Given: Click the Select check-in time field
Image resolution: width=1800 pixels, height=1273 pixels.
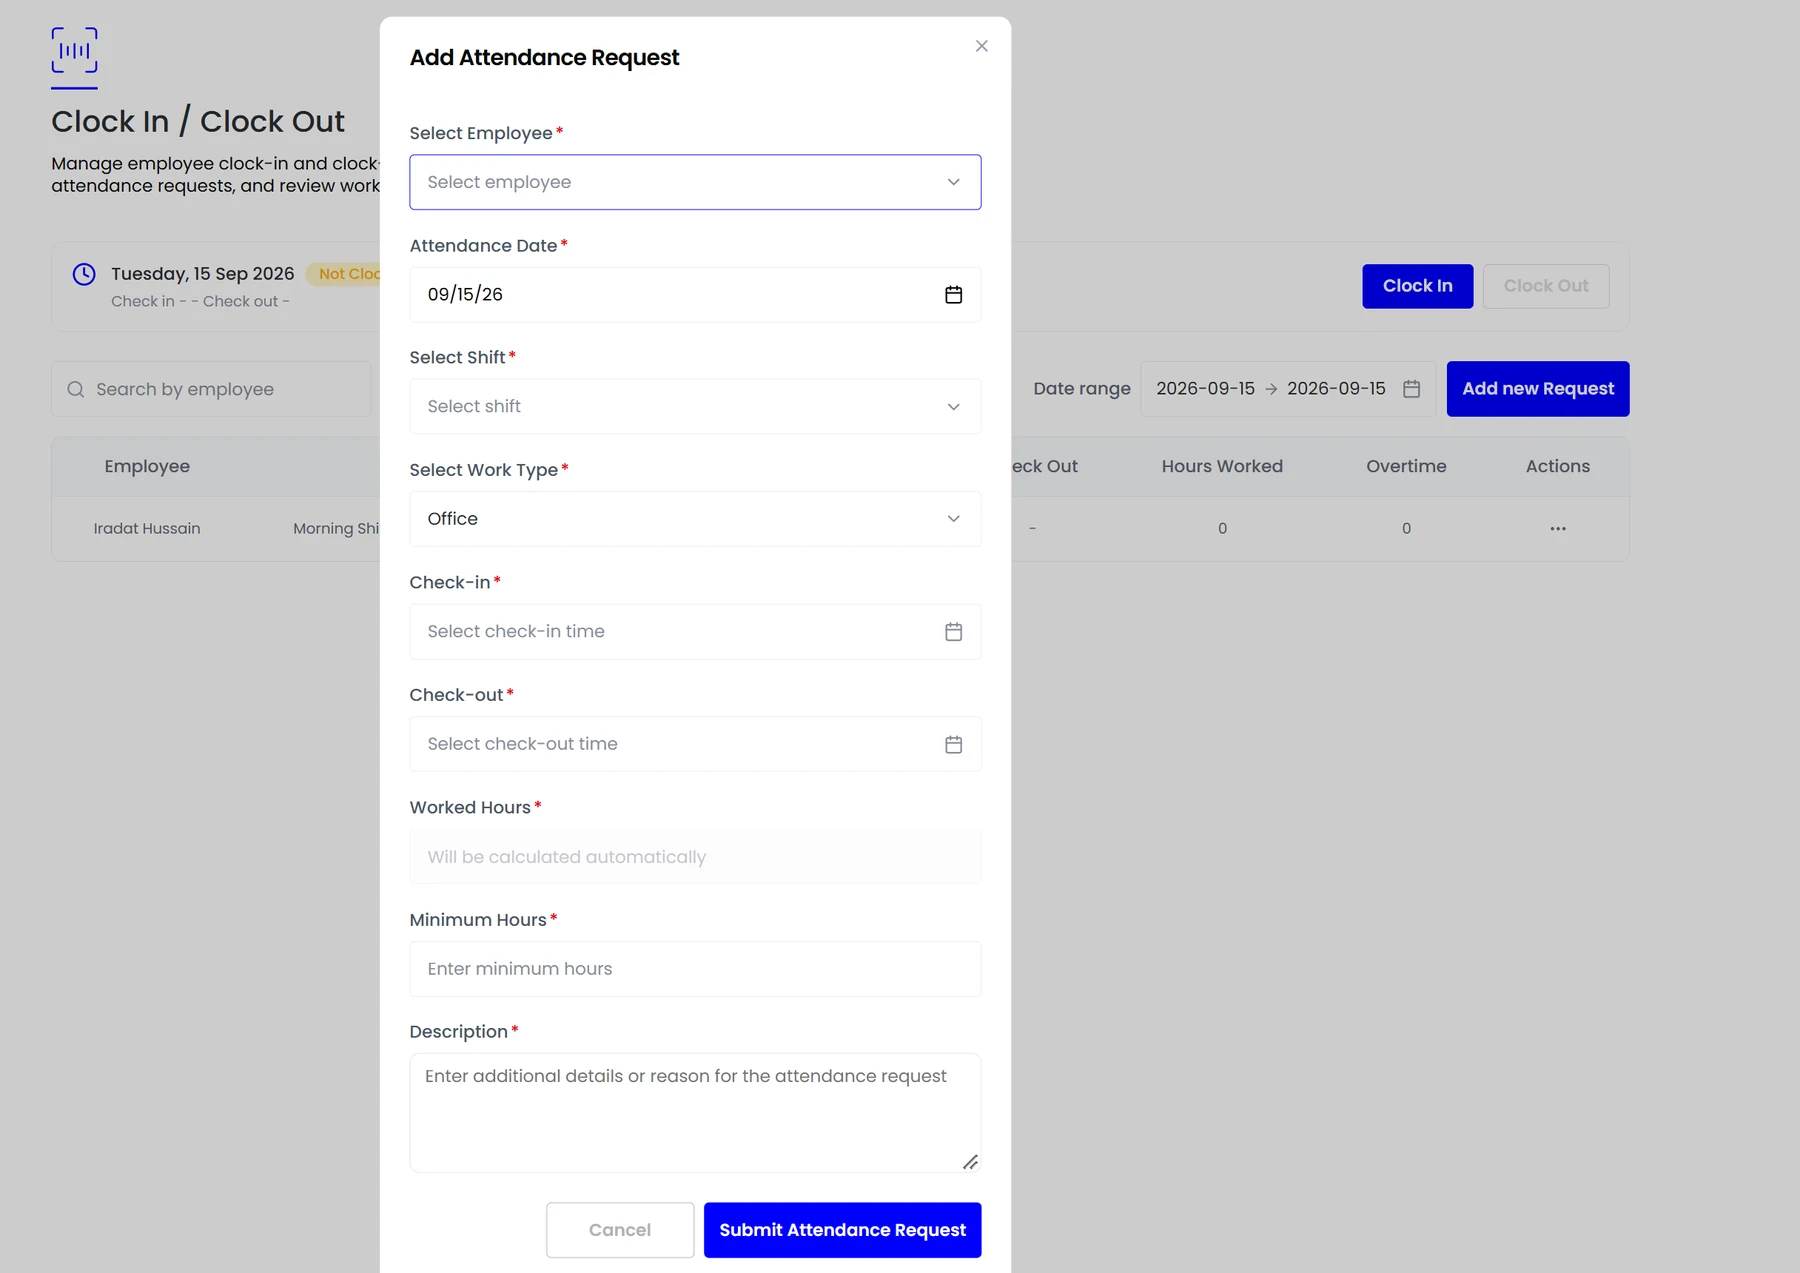Looking at the screenshot, I should [x=695, y=631].
